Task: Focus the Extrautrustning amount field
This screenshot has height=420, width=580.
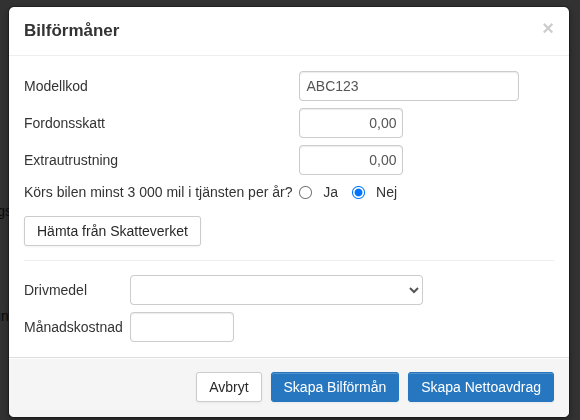Action: click(351, 160)
